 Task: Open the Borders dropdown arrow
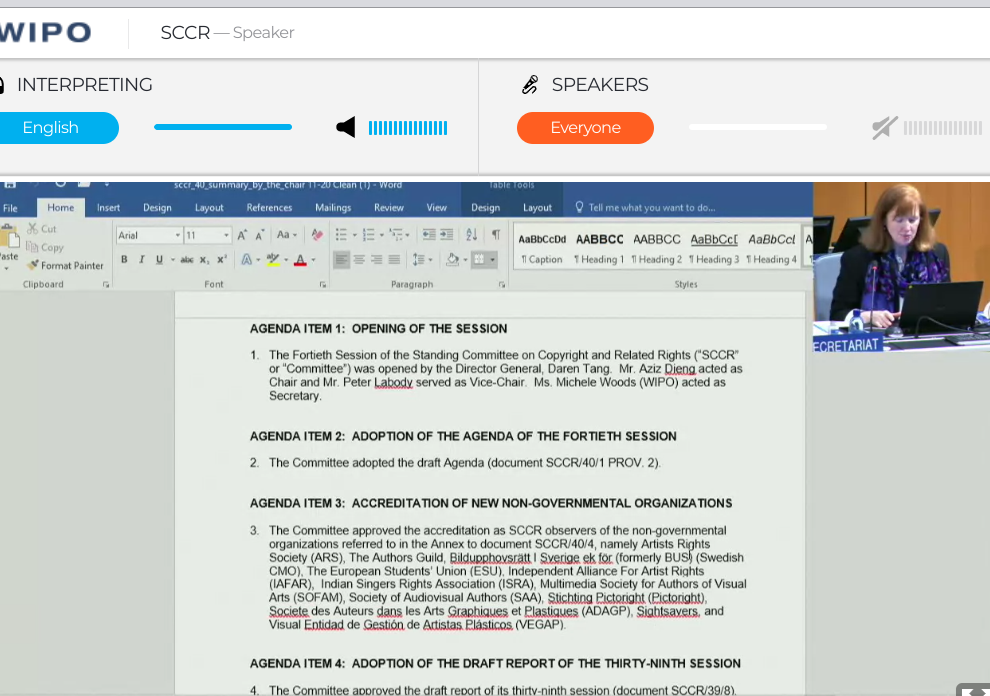[492, 260]
